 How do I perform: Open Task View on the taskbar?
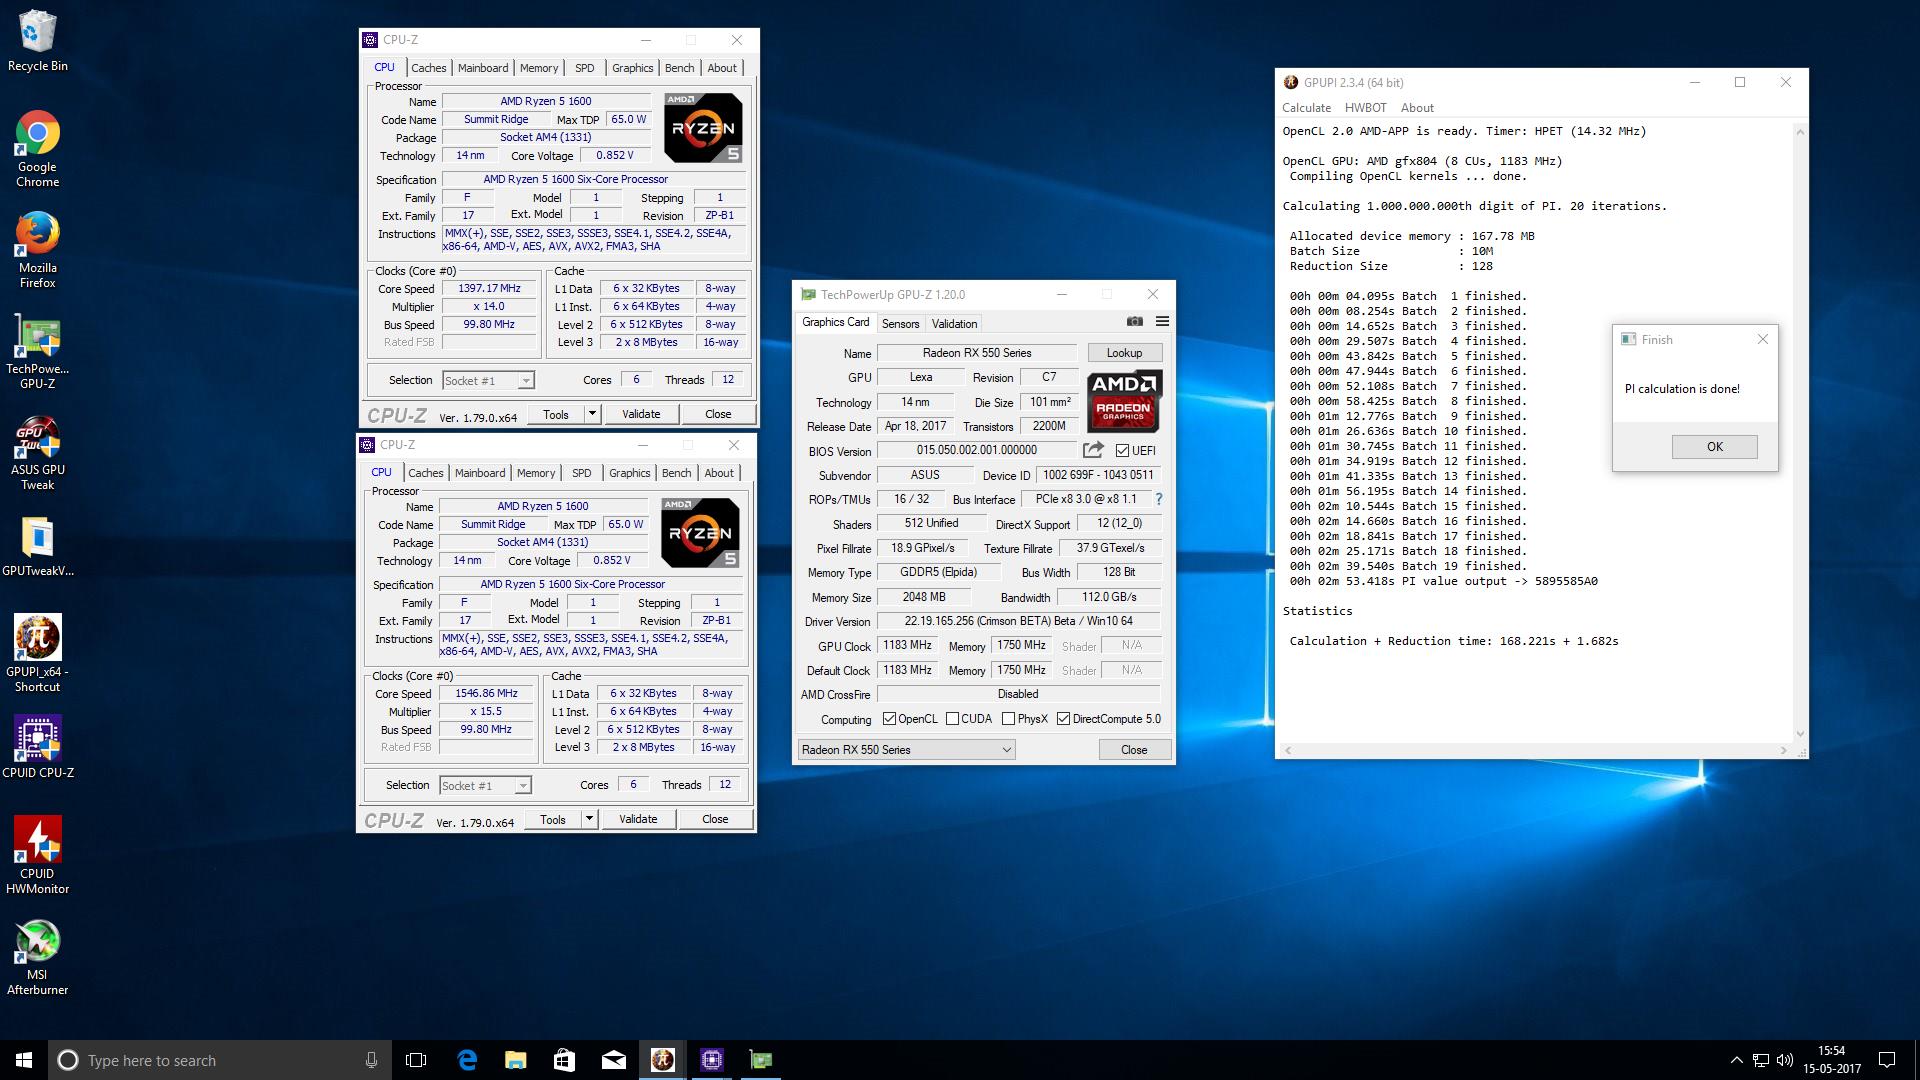pyautogui.click(x=416, y=1060)
